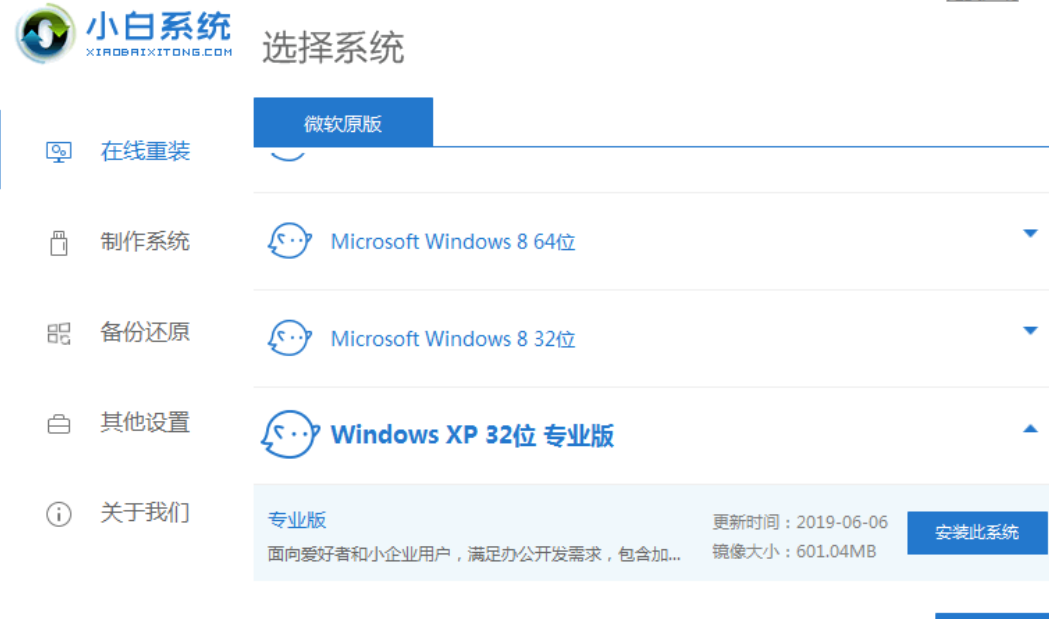Click the Windows XP 32位 专业版 heading
This screenshot has width=1049, height=619.
[x=472, y=435]
